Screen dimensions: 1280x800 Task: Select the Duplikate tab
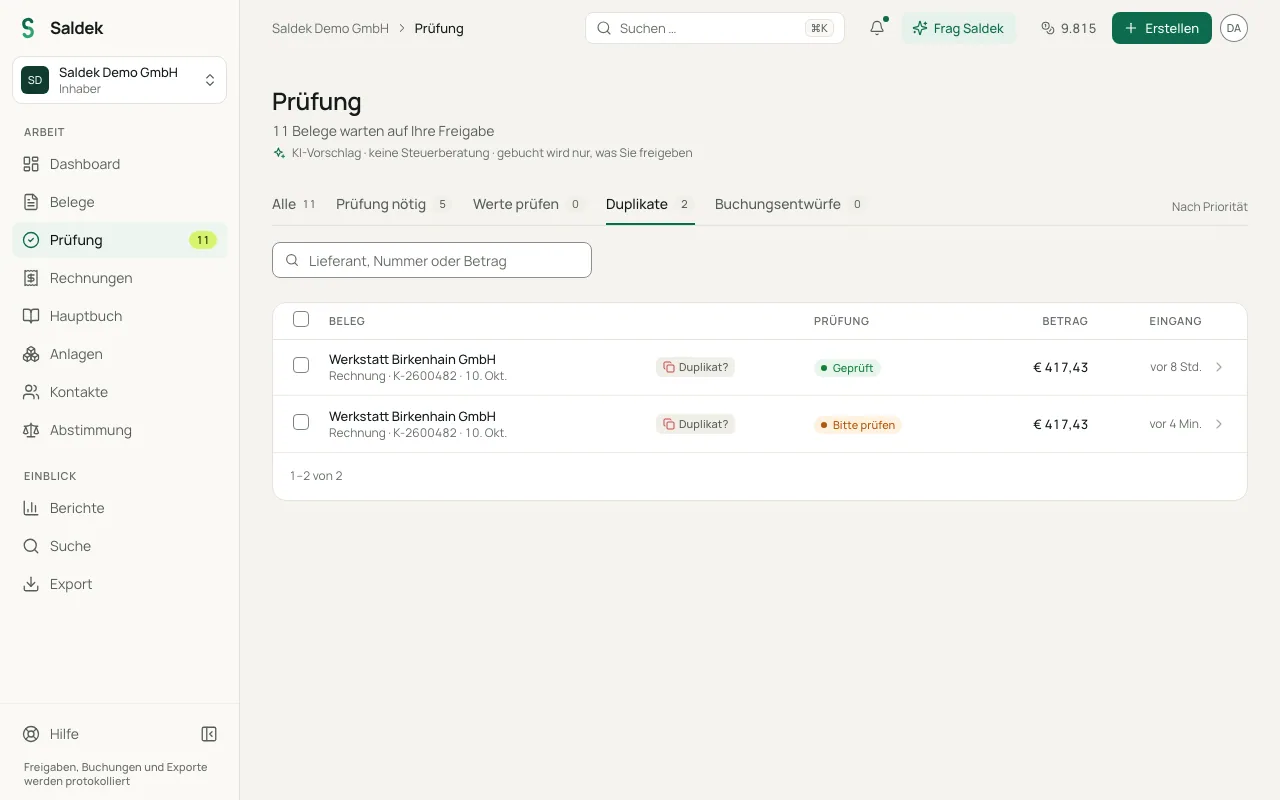(x=650, y=205)
